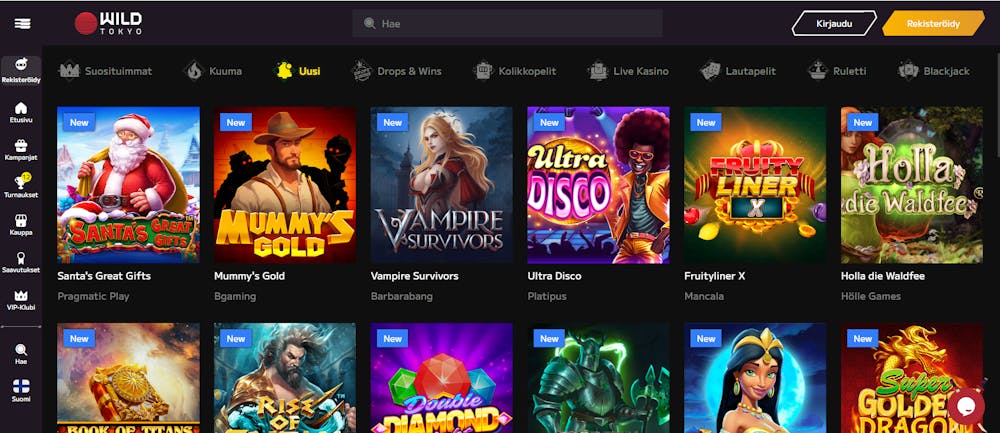Open the hamburger menu icon
This screenshot has width=1000, height=433.
point(22,24)
